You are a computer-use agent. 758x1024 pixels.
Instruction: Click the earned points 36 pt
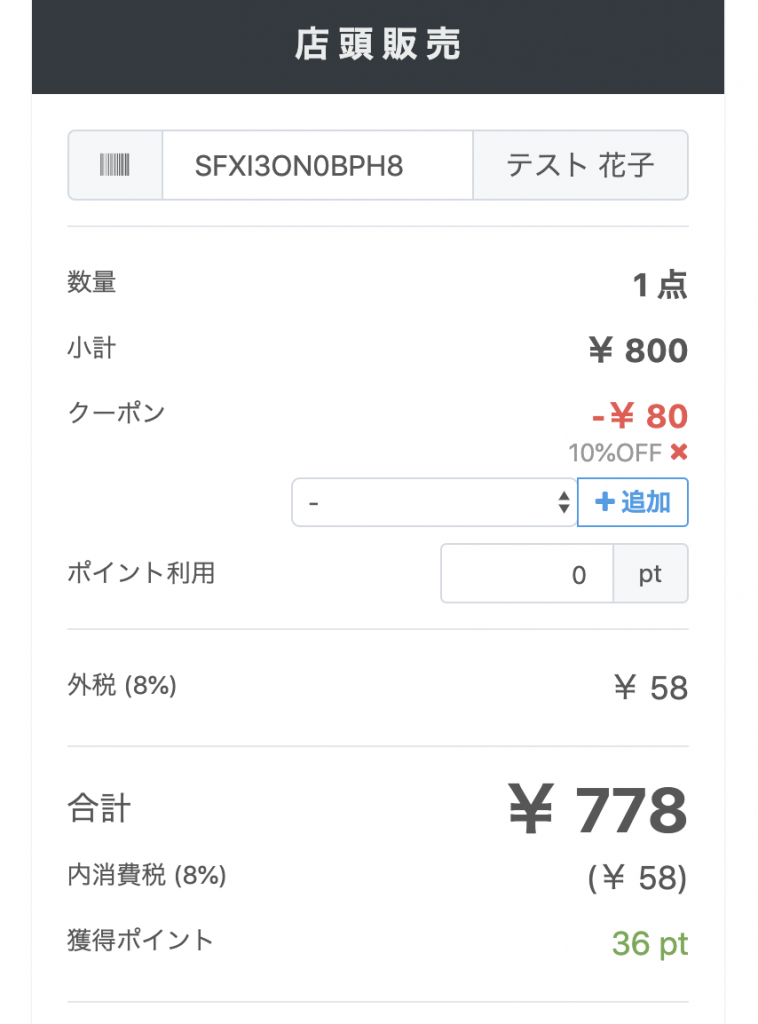point(650,943)
